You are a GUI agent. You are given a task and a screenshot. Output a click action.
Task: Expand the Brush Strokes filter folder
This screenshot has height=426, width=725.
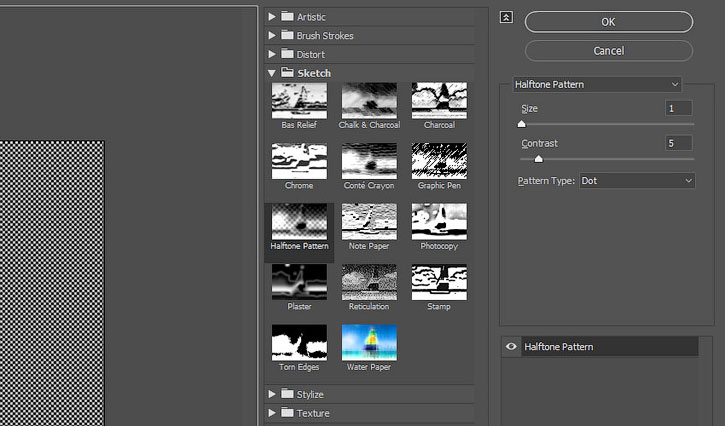point(271,36)
